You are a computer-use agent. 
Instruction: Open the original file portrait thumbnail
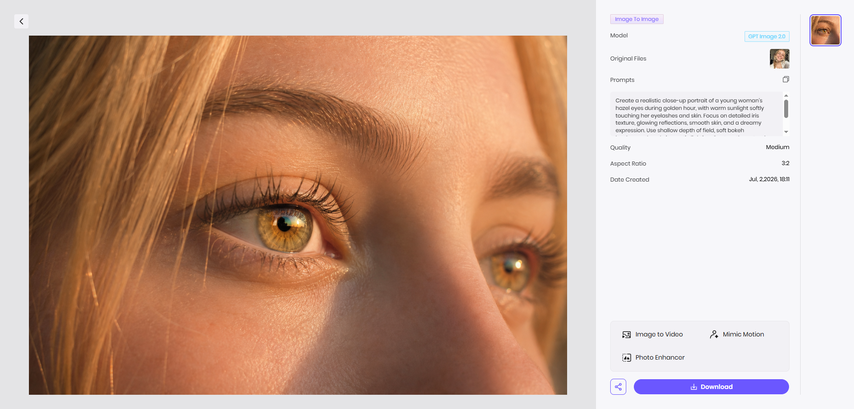(x=779, y=58)
